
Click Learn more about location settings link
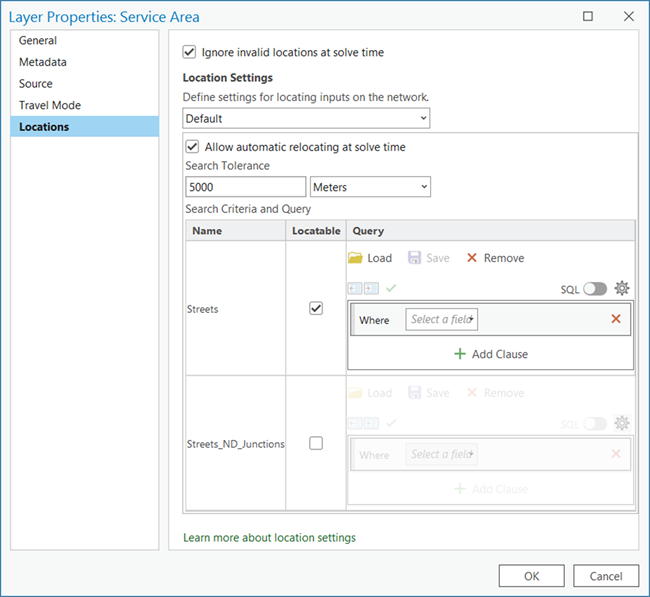(269, 538)
